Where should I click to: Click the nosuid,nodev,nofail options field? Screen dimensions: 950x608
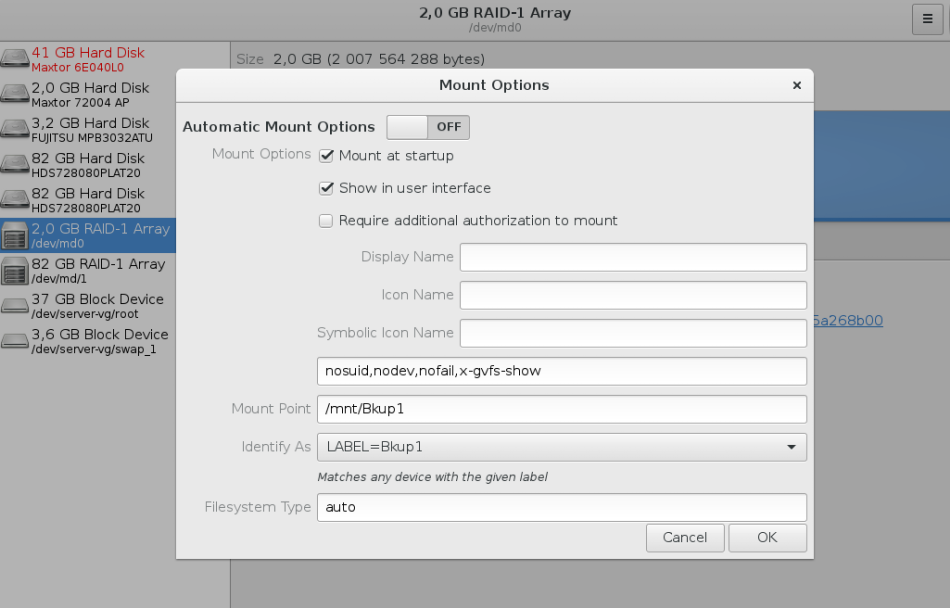pyautogui.click(x=562, y=371)
